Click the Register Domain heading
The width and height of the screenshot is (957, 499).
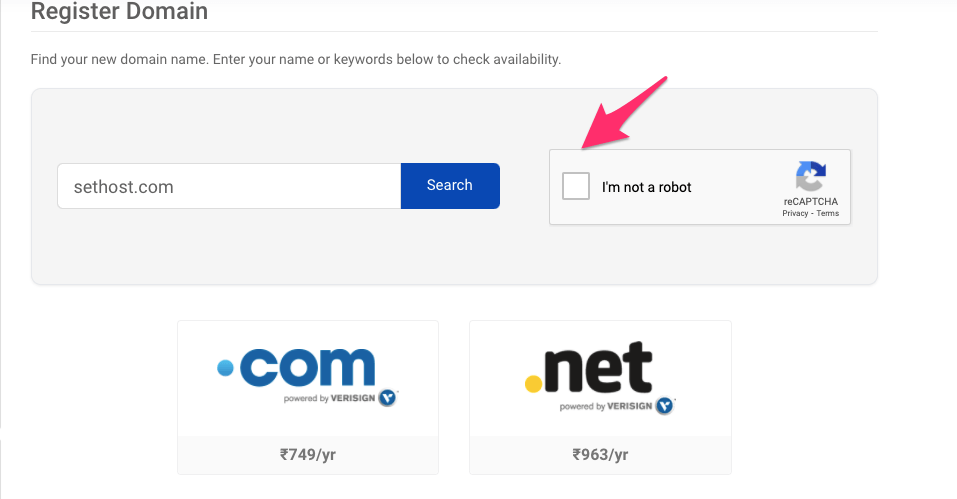click(x=119, y=13)
